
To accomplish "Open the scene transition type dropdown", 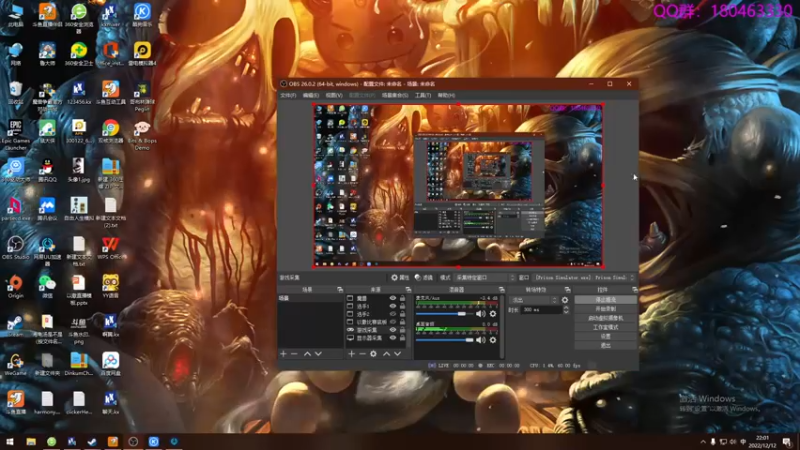I will pos(534,300).
